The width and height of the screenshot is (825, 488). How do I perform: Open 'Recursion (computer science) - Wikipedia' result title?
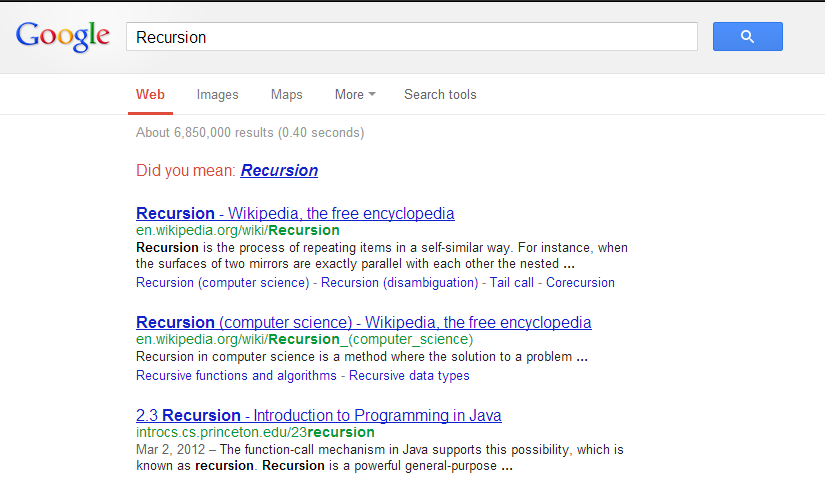(364, 322)
